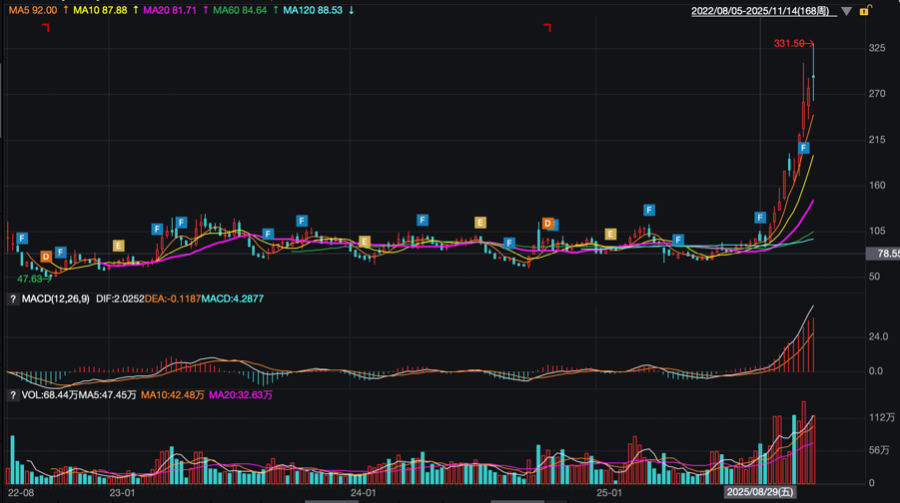The height and width of the screenshot is (503, 900).
Task: Click the red corner marker at top left
Action: point(46,28)
